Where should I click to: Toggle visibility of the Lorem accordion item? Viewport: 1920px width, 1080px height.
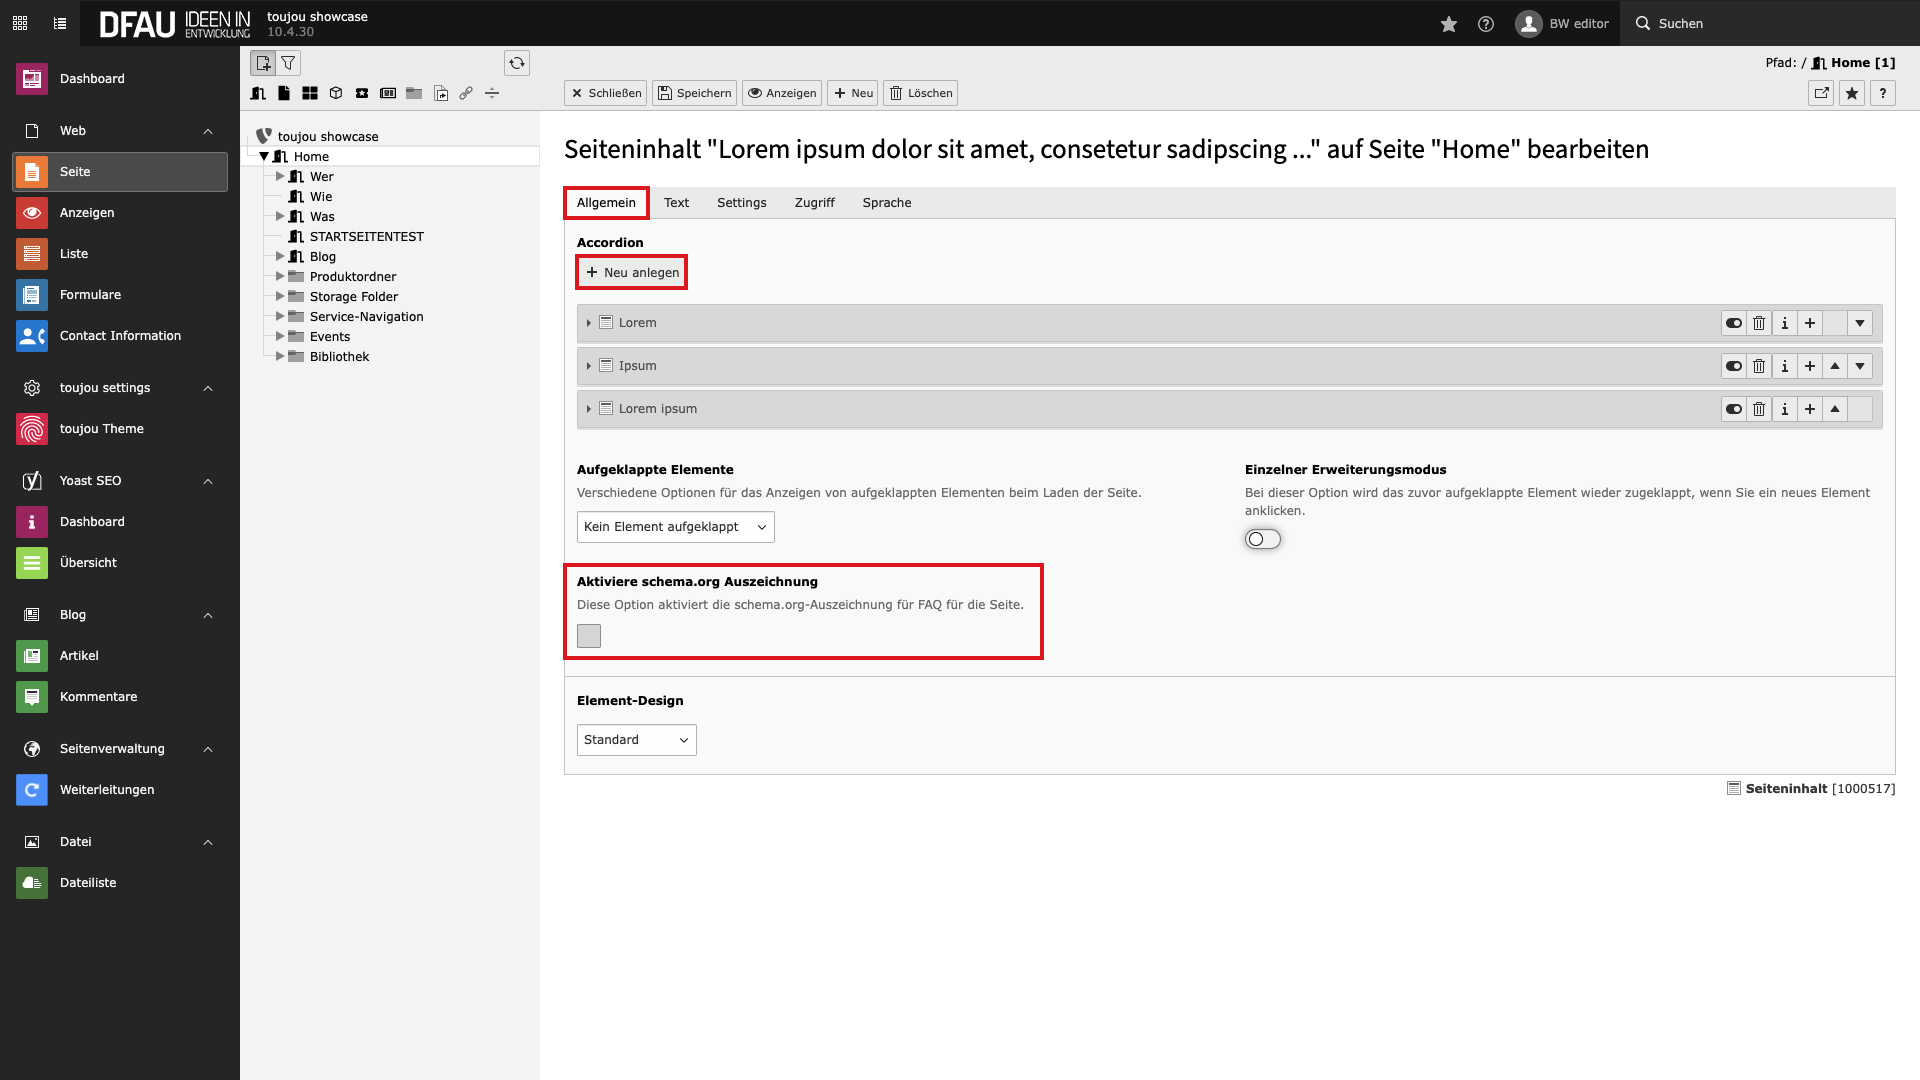click(x=1733, y=323)
